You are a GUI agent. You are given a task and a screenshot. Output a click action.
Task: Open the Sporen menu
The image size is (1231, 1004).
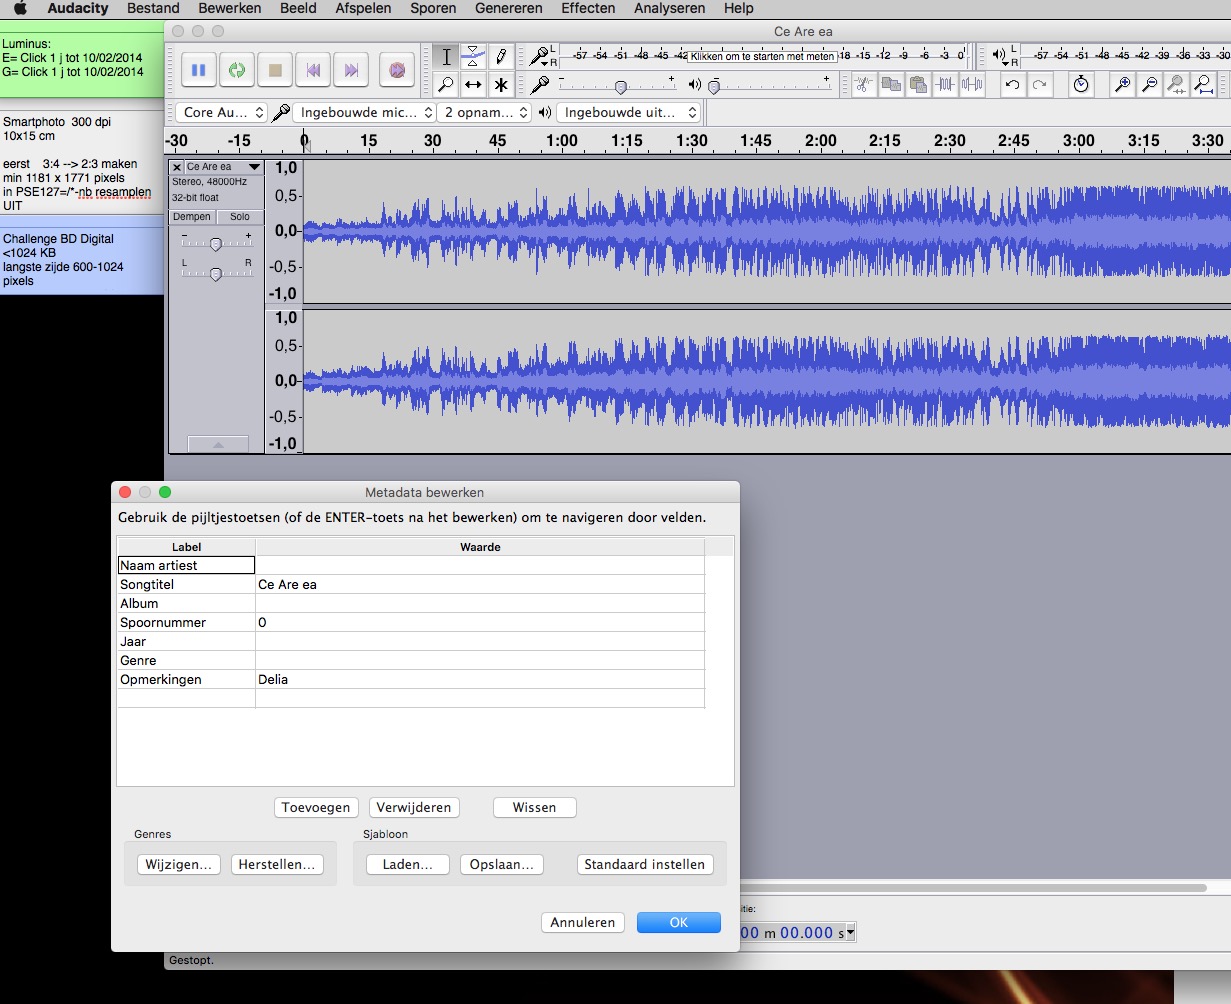pyautogui.click(x=433, y=8)
